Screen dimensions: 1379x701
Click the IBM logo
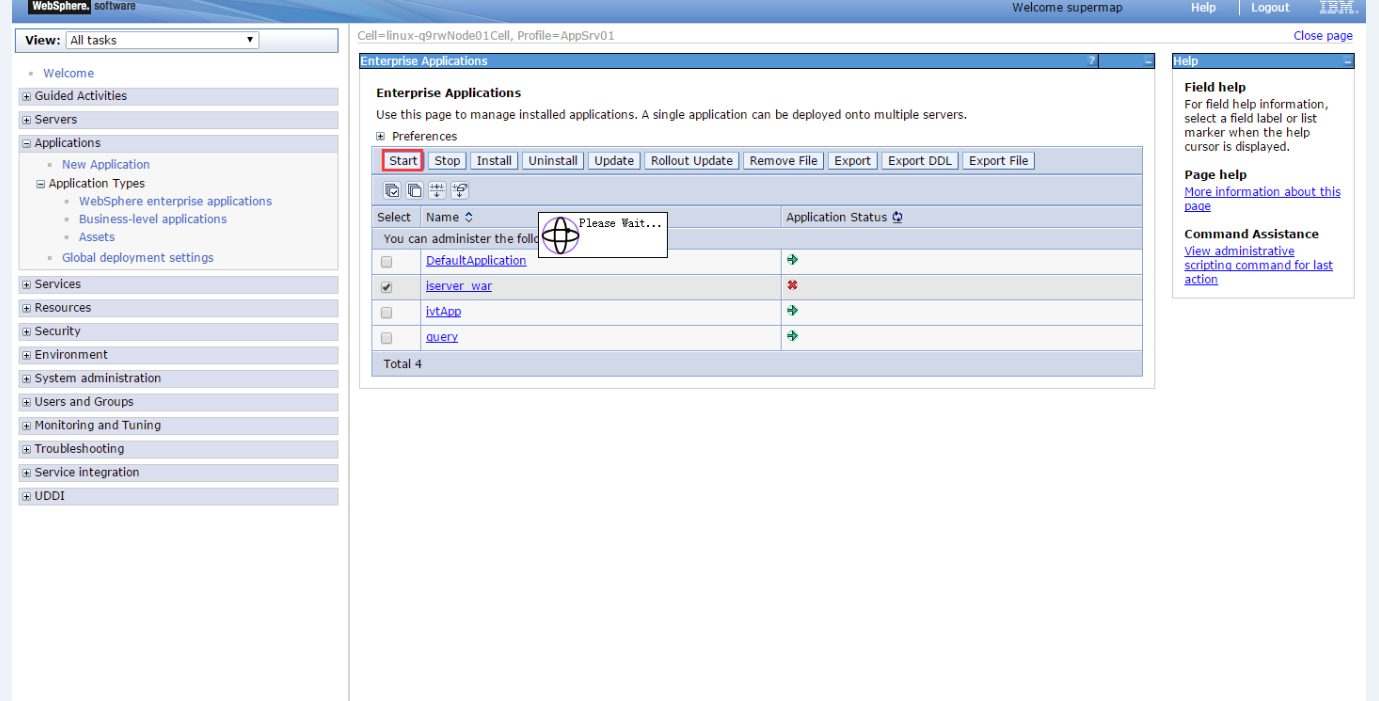[1338, 8]
